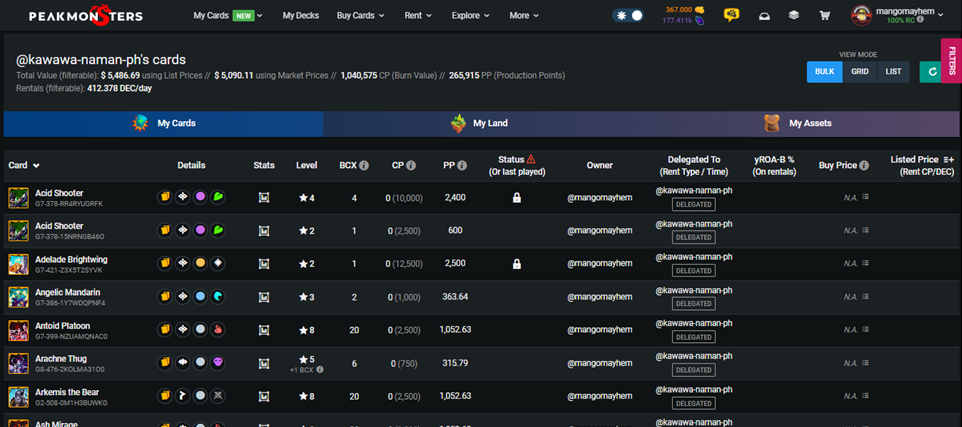Click the white diamond icon for Adelade Brightwing
The height and width of the screenshot is (427, 962).
(218, 264)
